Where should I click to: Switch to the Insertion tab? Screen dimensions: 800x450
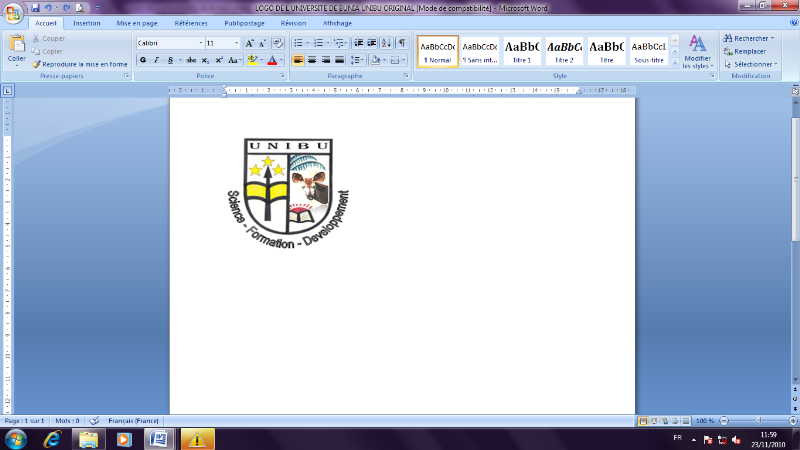tap(87, 21)
